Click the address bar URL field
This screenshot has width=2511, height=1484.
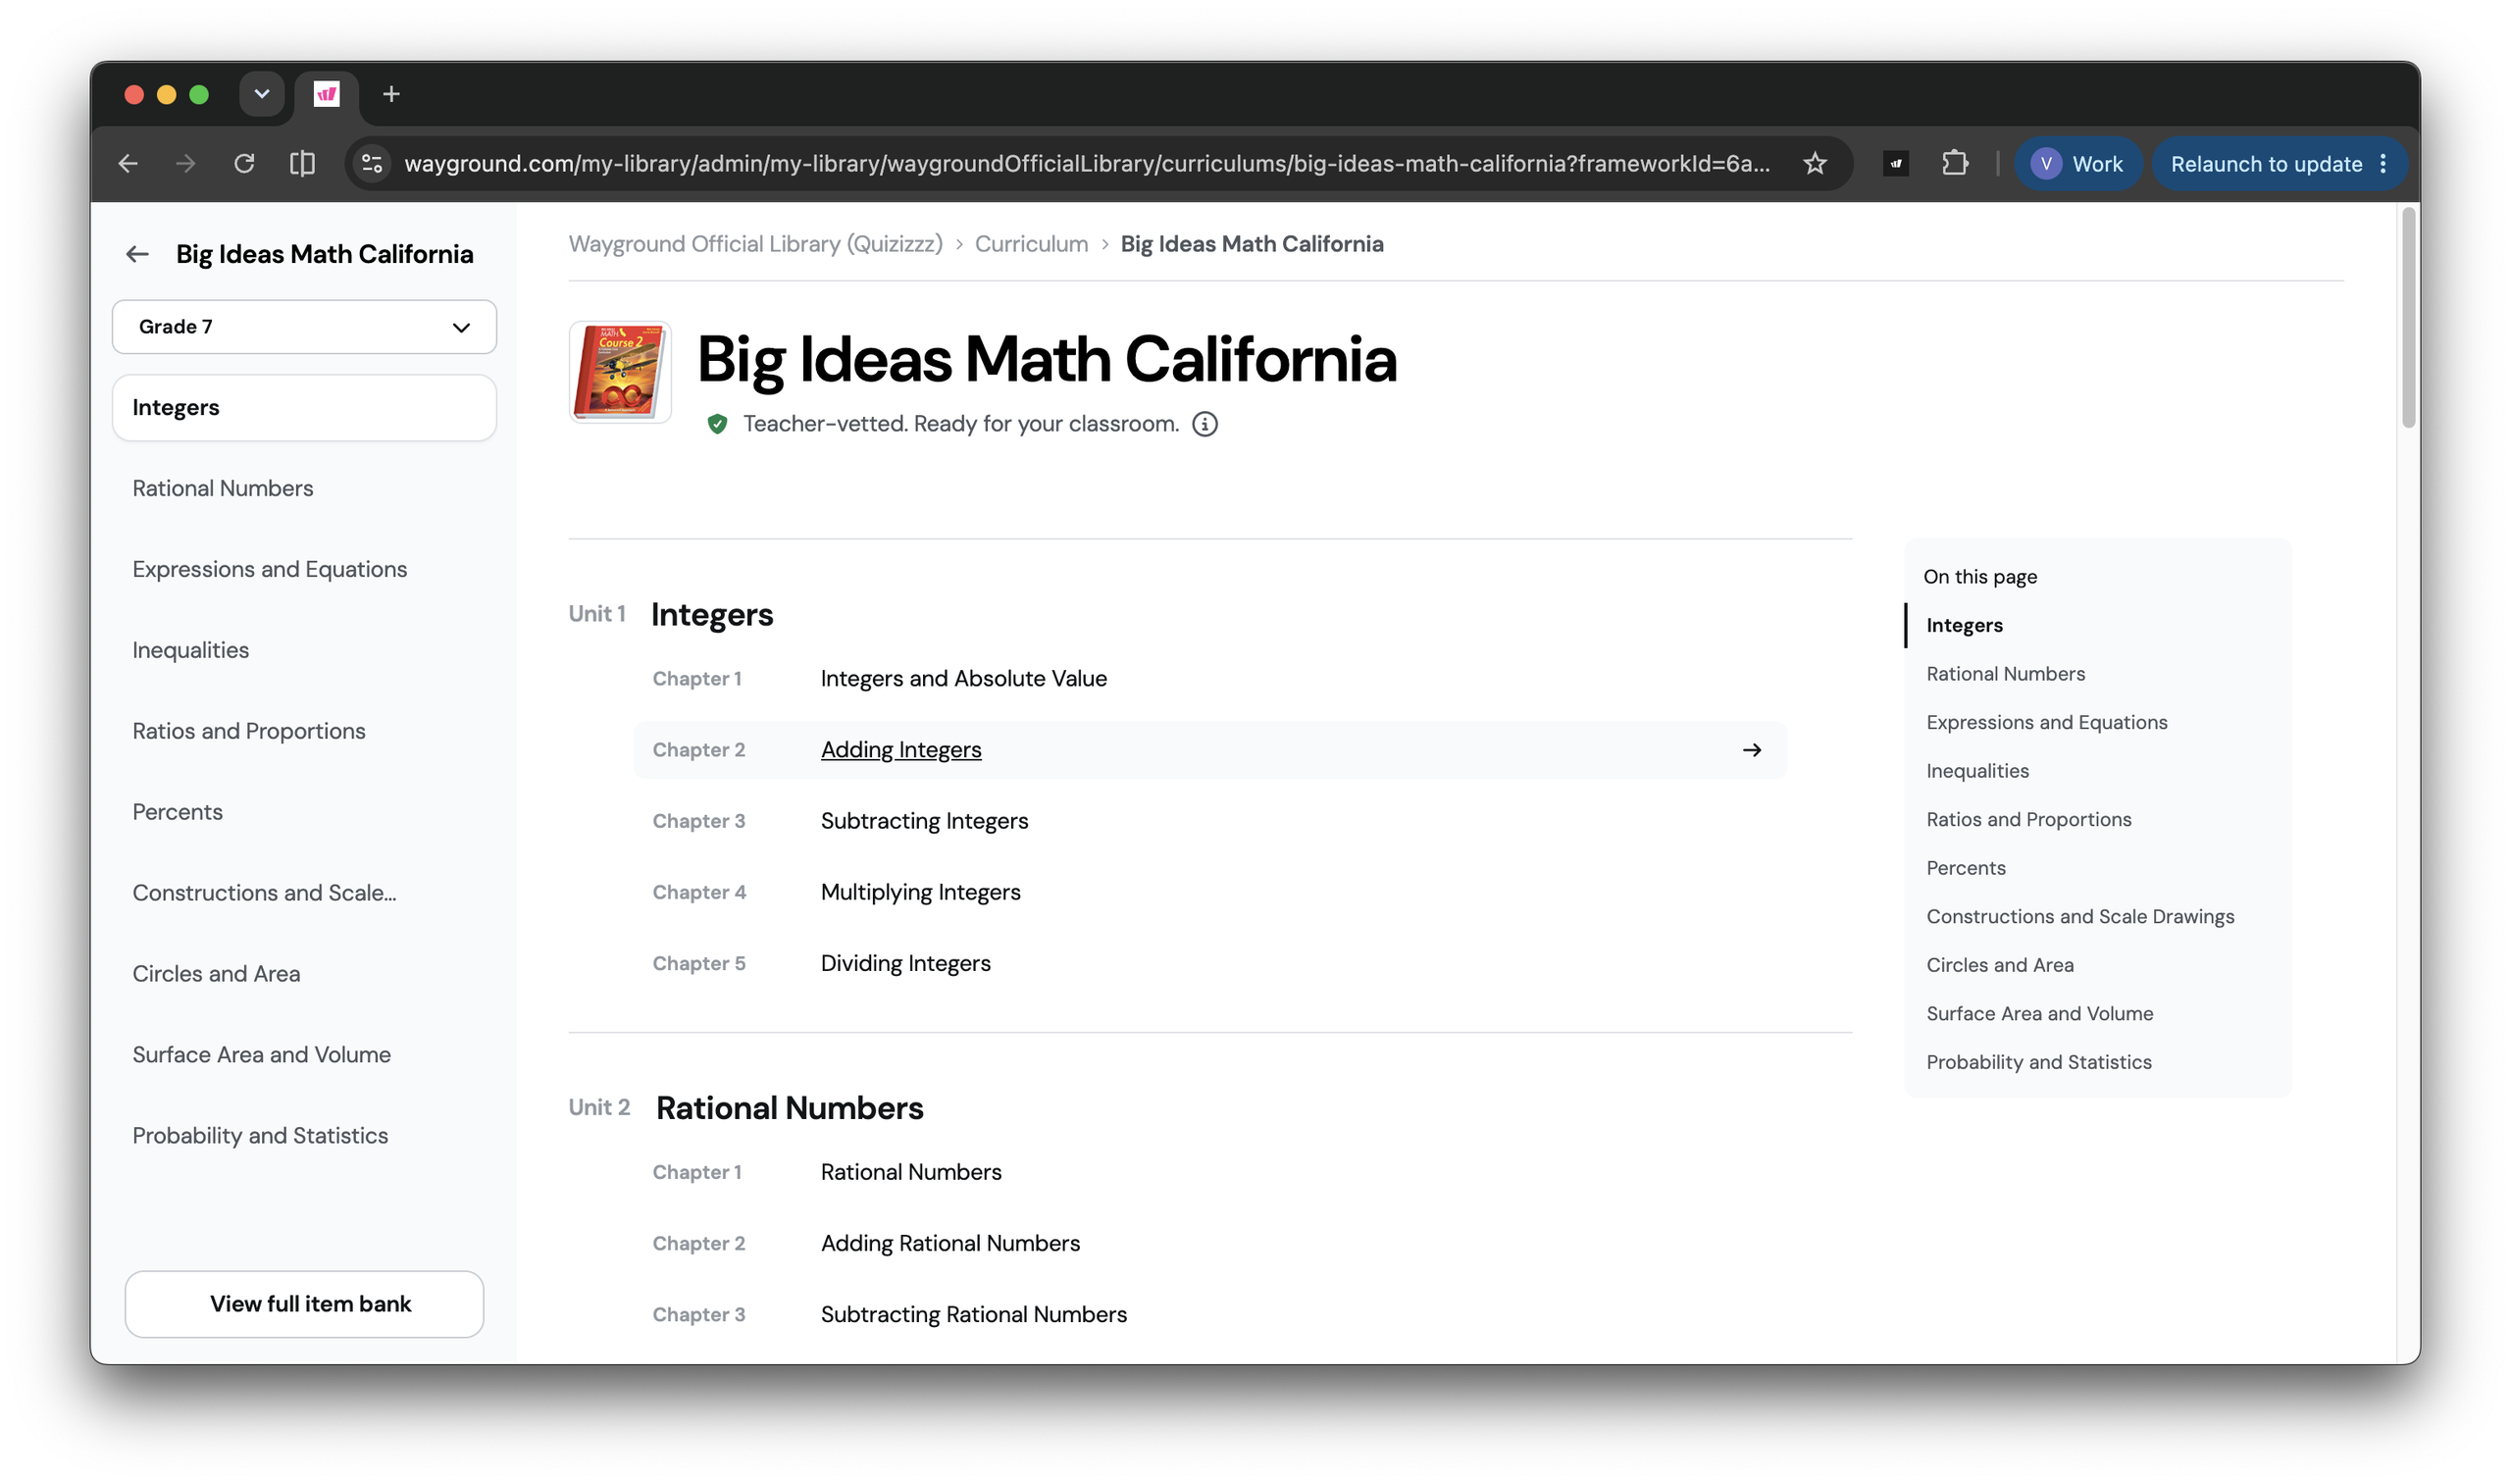pyautogui.click(x=1086, y=163)
